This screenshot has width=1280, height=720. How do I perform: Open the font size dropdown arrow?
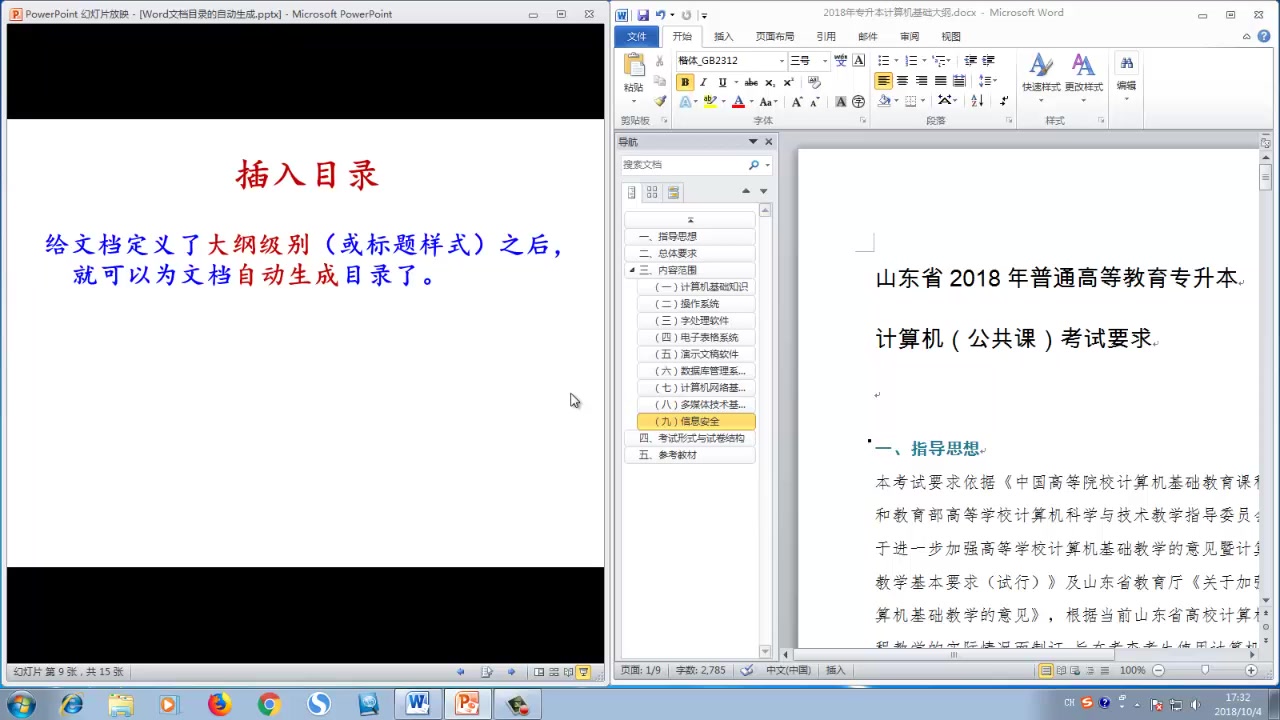[825, 61]
